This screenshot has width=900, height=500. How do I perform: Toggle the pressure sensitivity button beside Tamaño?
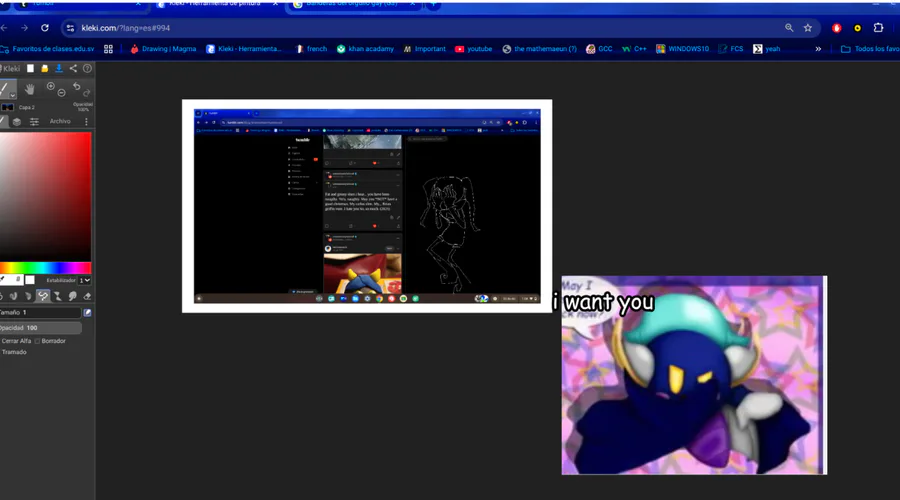click(87, 313)
